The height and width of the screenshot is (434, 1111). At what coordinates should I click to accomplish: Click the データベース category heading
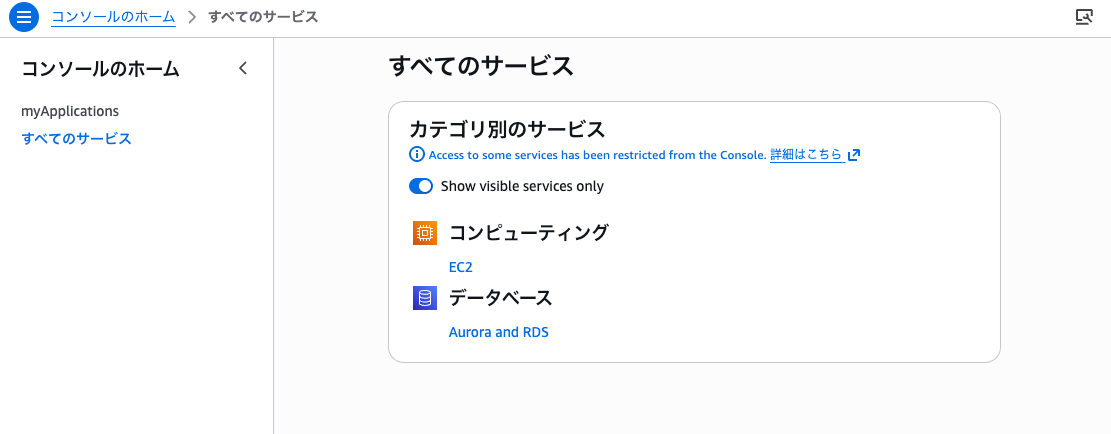pyautogui.click(x=500, y=298)
